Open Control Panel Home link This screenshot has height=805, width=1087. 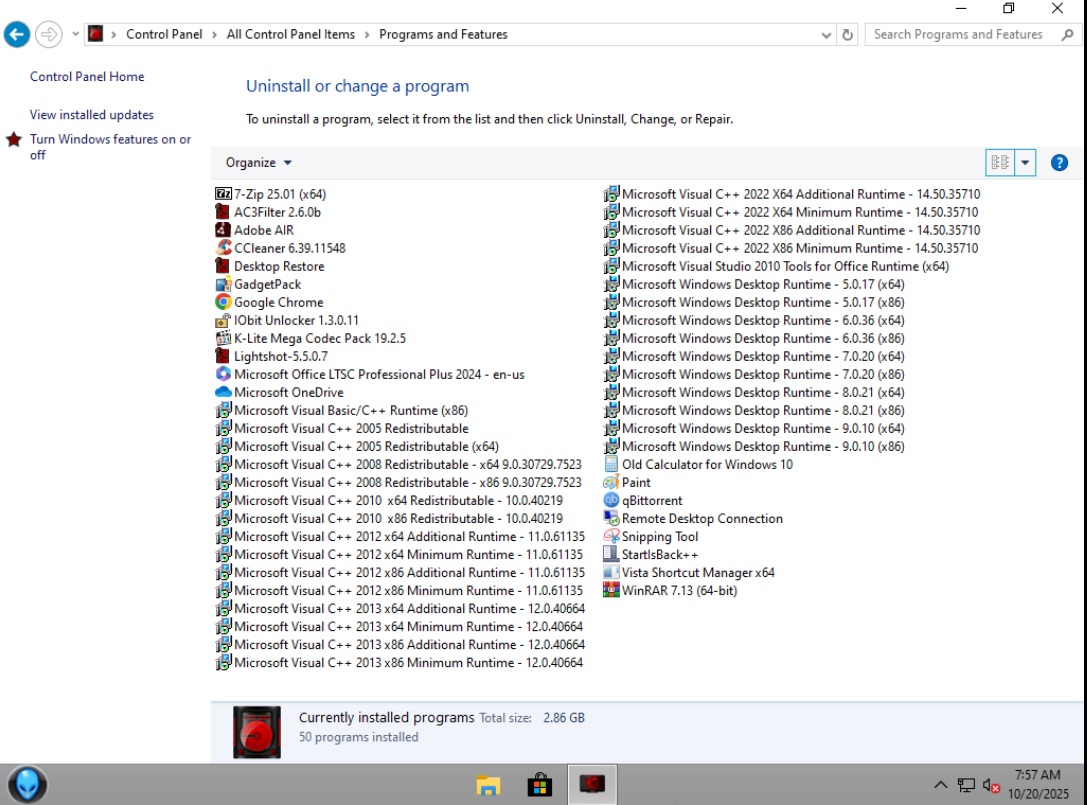87,77
